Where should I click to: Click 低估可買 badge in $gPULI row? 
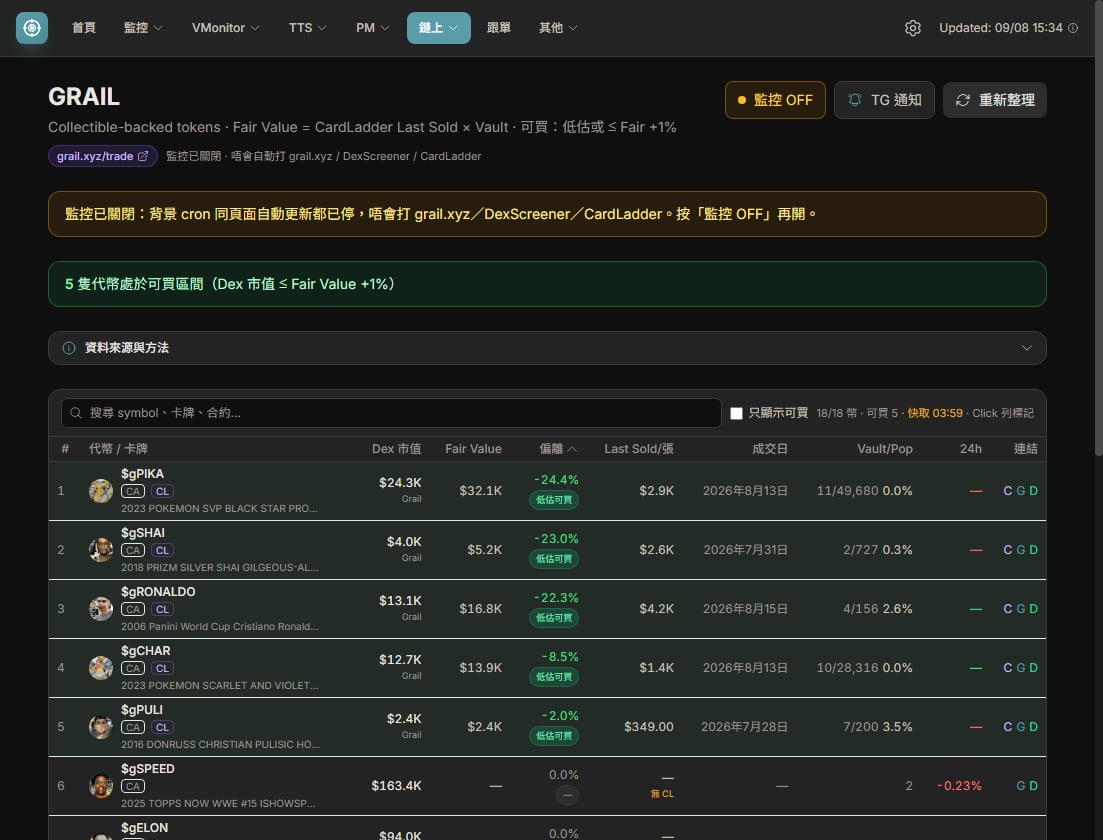(554, 736)
